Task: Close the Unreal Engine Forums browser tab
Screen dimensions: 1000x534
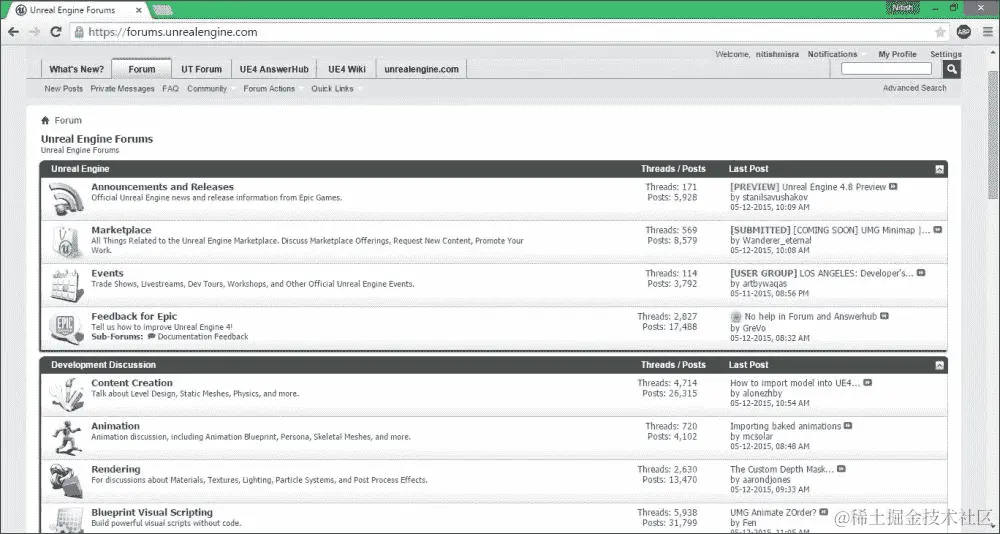Action: (x=139, y=10)
